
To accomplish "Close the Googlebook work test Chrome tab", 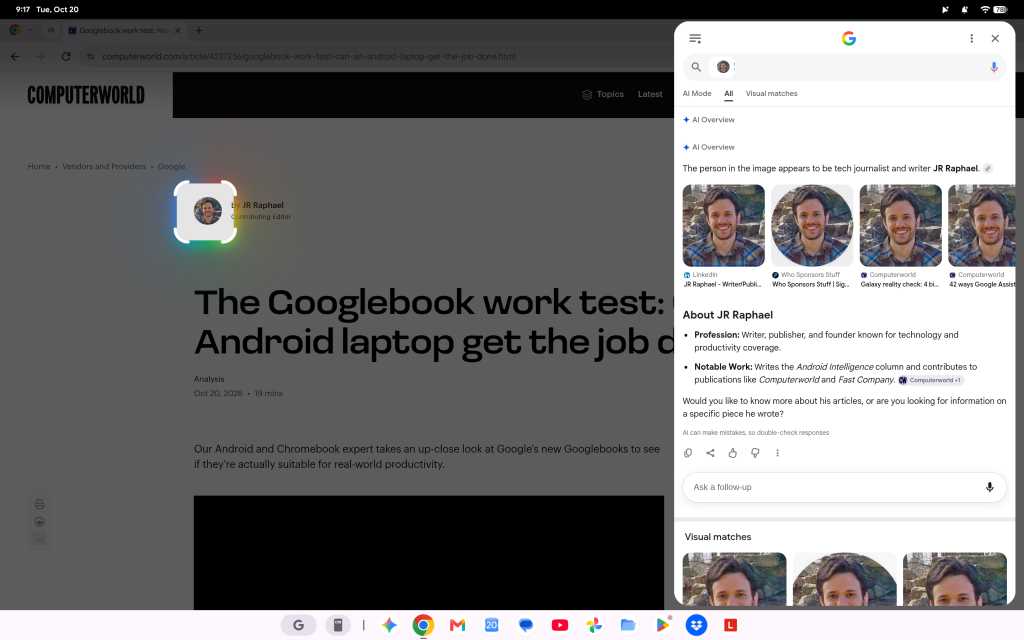I will pyautogui.click(x=178, y=30).
